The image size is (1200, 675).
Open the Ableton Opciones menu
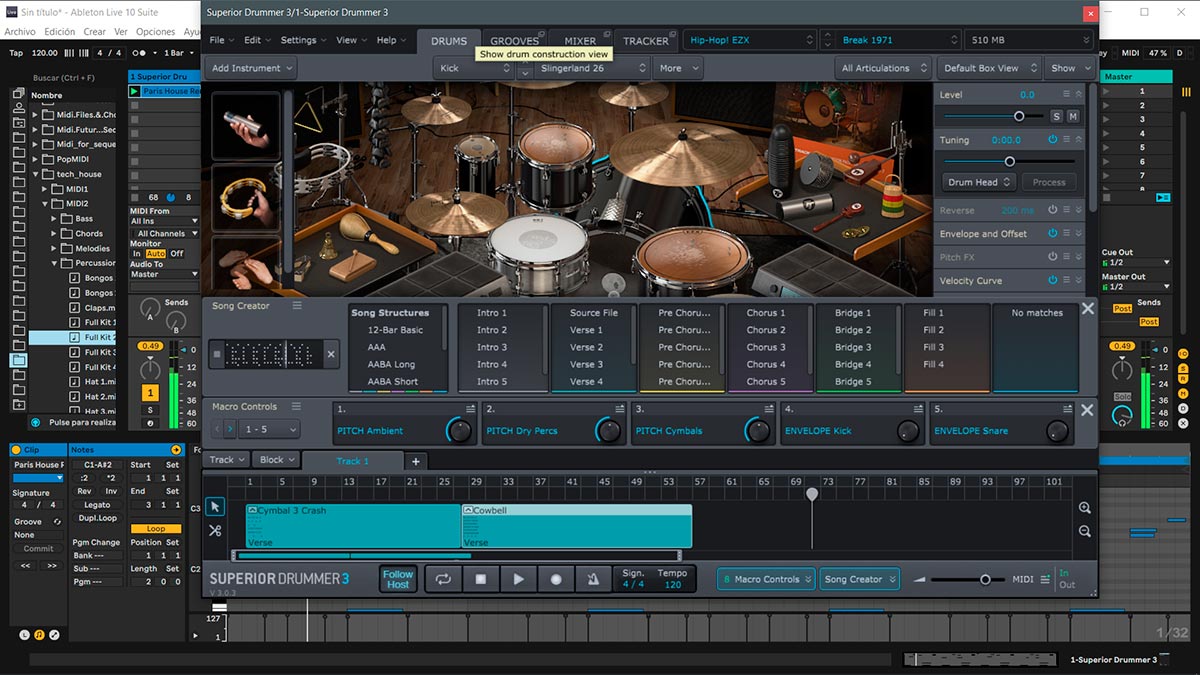[x=155, y=32]
